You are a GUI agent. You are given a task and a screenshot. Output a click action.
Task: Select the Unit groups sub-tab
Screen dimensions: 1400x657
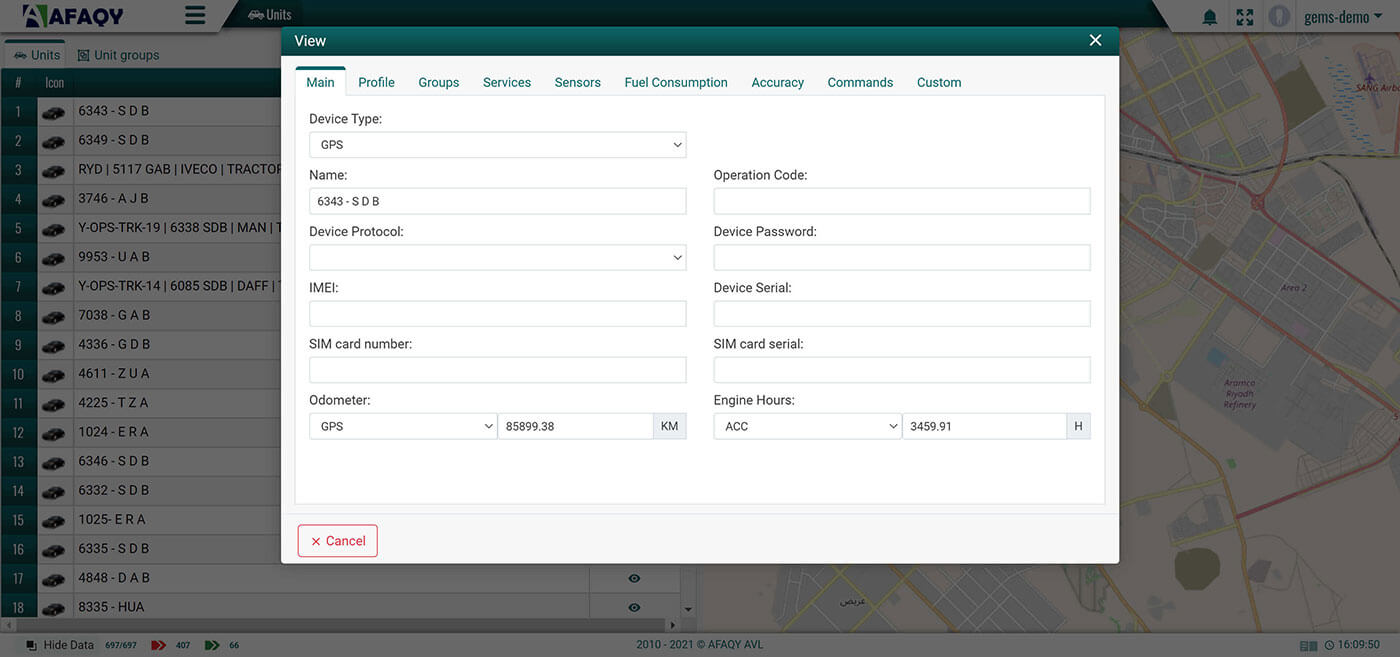pos(118,55)
